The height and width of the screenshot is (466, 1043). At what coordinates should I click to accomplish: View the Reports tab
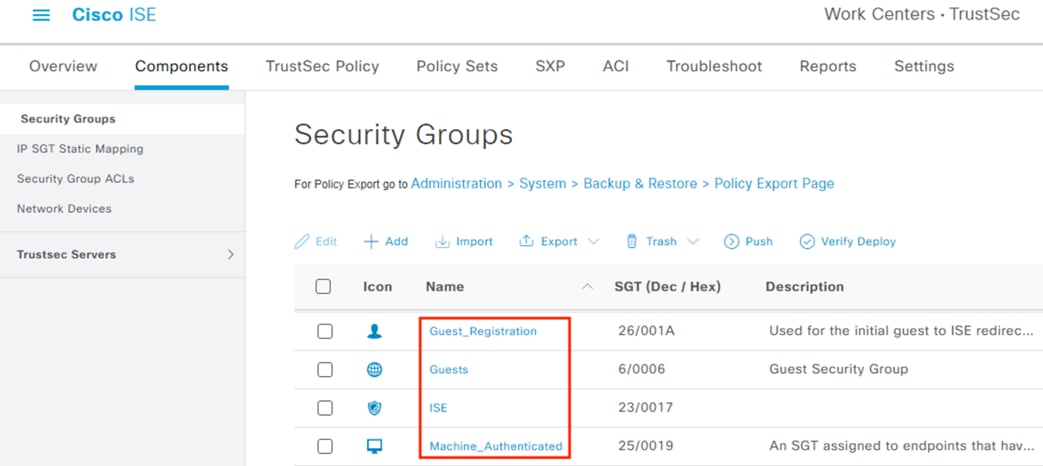pyautogui.click(x=828, y=66)
